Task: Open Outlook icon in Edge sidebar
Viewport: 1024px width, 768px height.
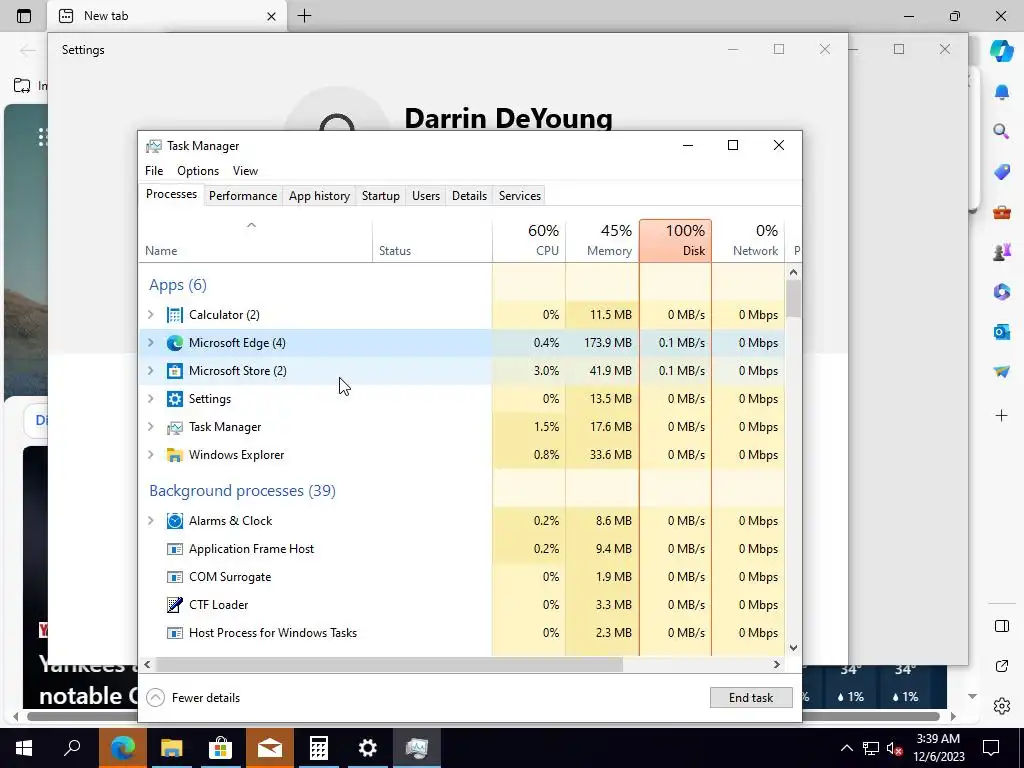Action: coord(1001,332)
